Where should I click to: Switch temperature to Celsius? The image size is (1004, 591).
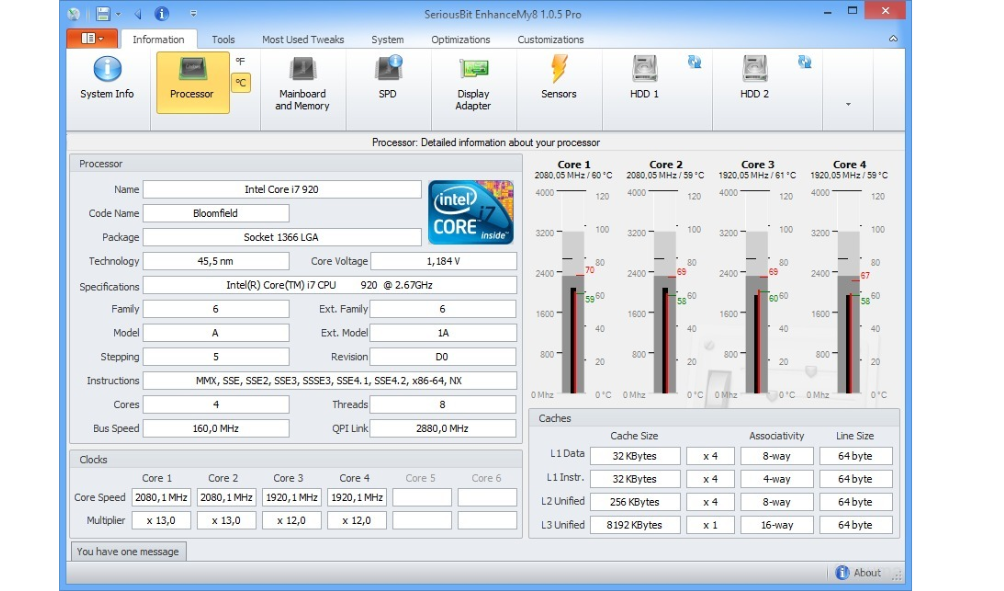click(x=240, y=83)
